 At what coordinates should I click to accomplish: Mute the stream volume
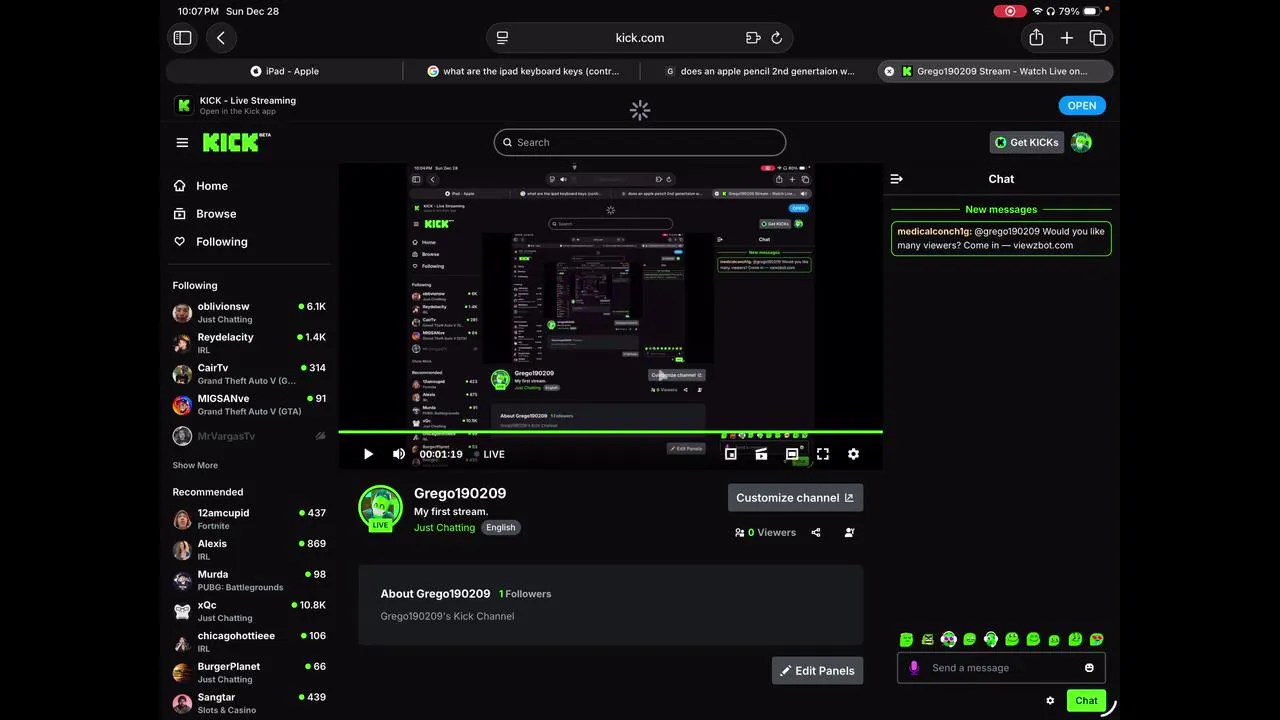coord(399,454)
